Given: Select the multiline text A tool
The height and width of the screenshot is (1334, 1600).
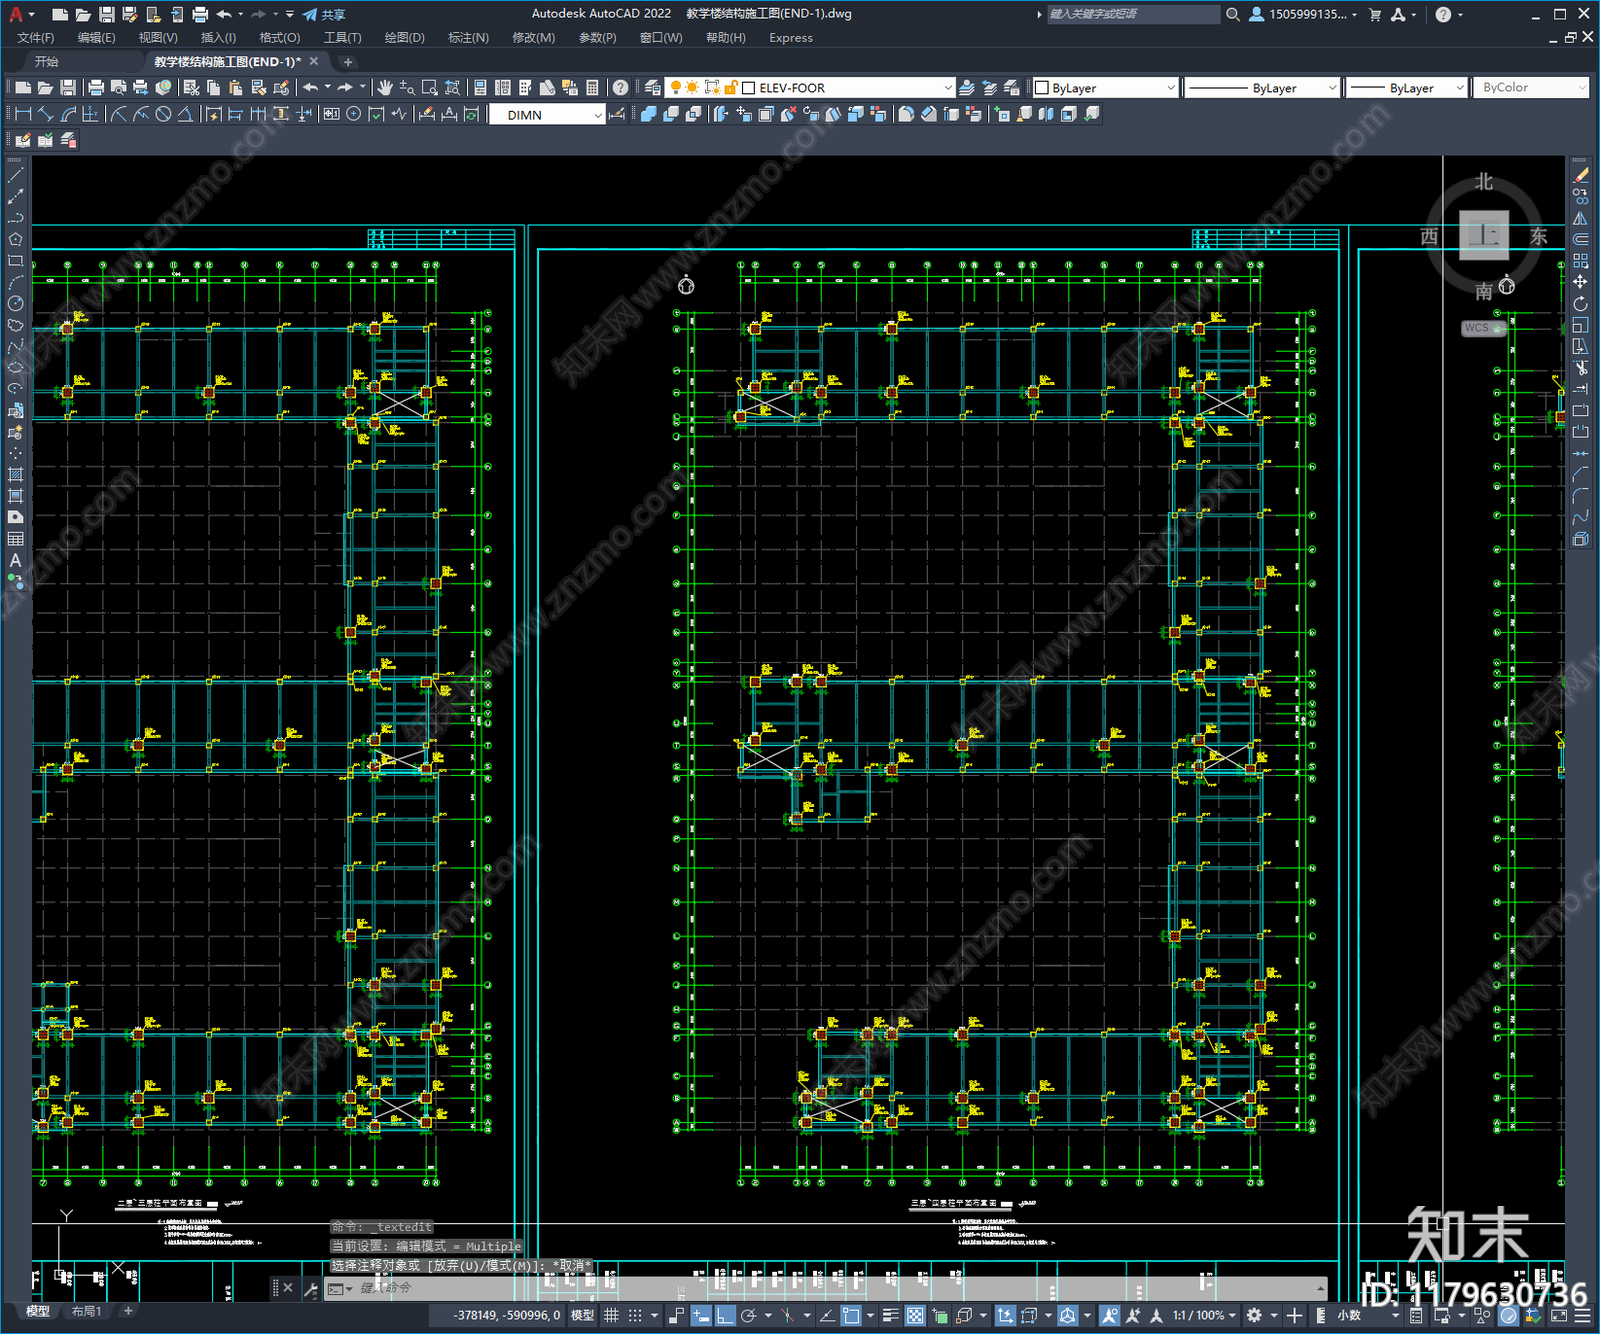Looking at the screenshot, I should pos(15,560).
